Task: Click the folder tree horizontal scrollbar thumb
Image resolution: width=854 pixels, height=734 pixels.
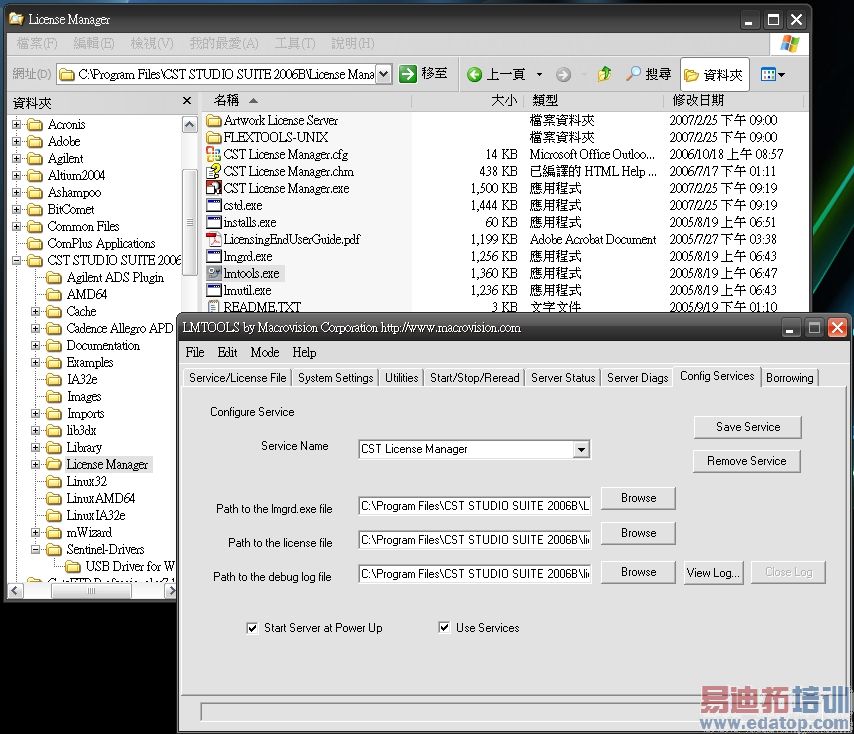Action: 92,591
